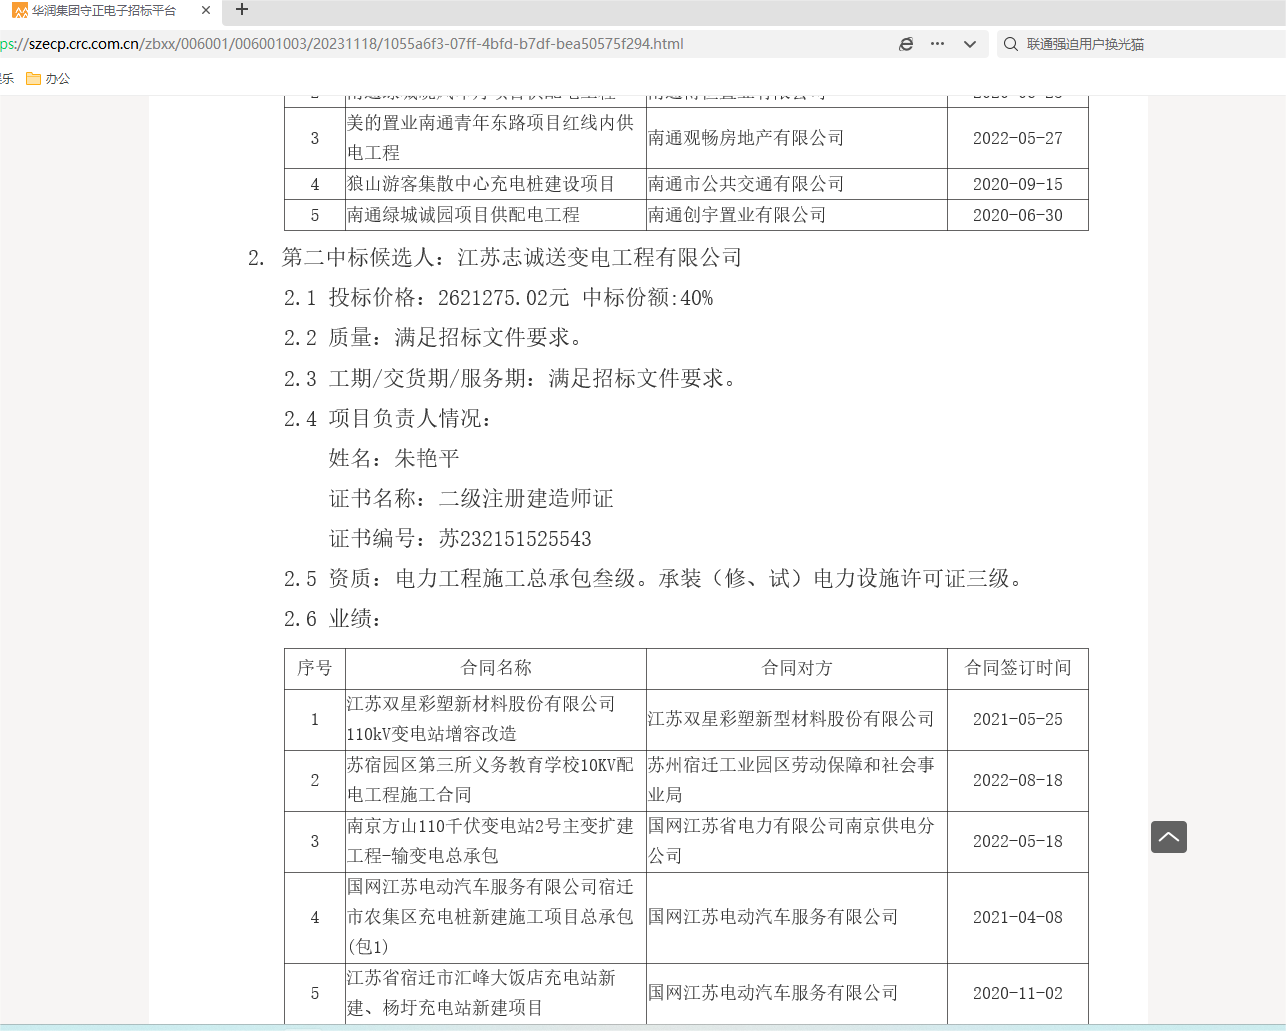Select the 华润集团守正电子招标平台 tab
Image resolution: width=1286 pixels, height=1031 pixels.
[104, 11]
